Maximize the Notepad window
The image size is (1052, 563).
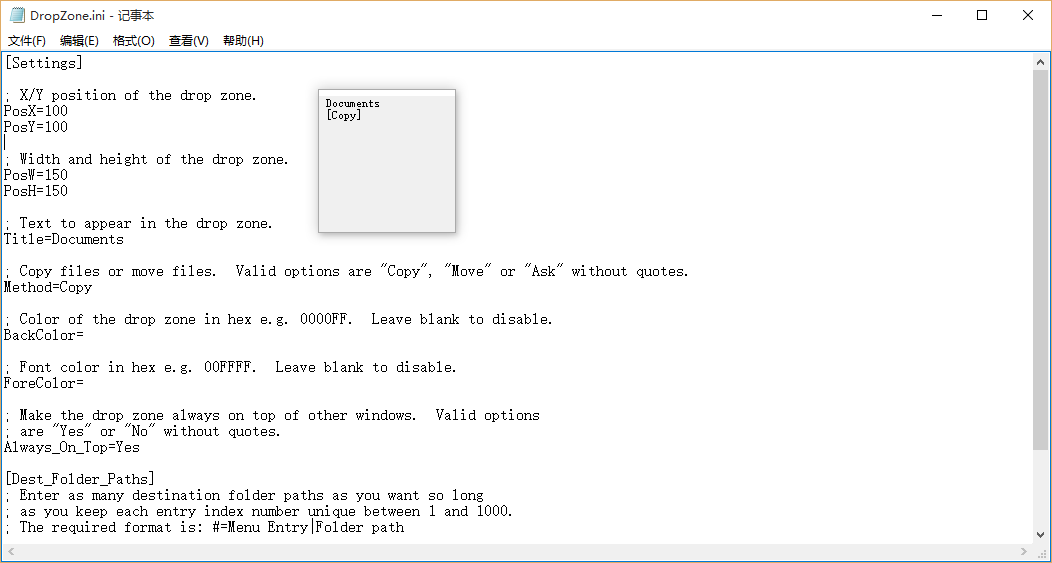pyautogui.click(x=982, y=15)
